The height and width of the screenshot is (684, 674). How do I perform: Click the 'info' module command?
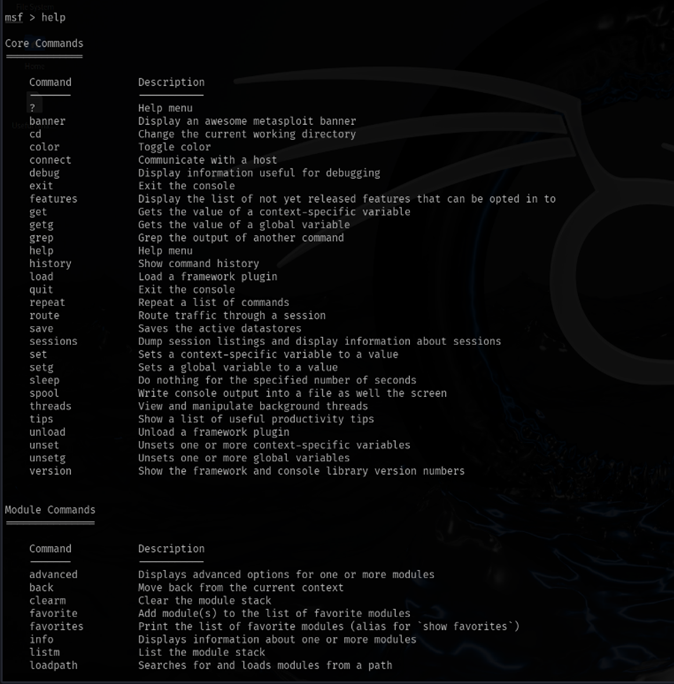click(x=41, y=640)
